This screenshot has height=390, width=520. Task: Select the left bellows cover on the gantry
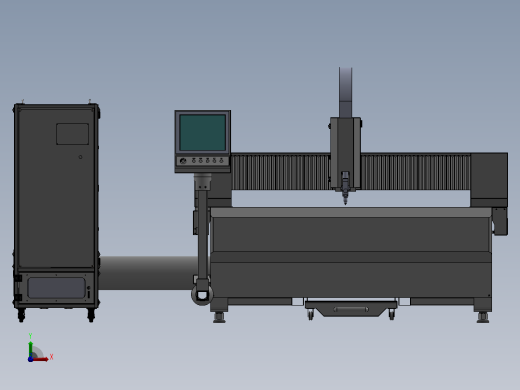point(281,172)
